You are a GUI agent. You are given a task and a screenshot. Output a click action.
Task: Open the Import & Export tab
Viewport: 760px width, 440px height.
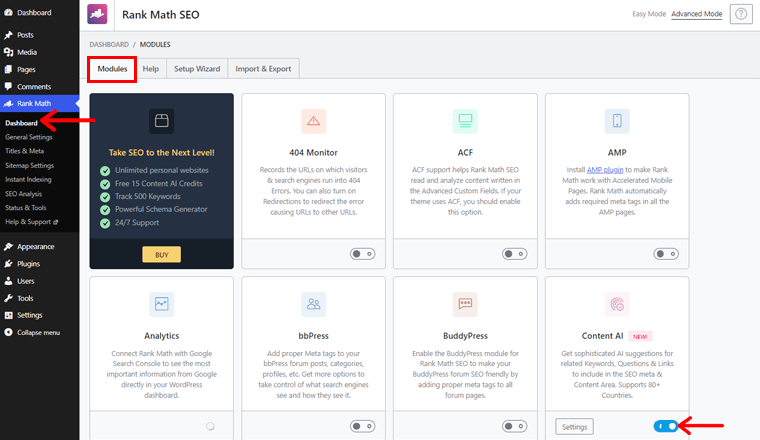[x=263, y=69]
